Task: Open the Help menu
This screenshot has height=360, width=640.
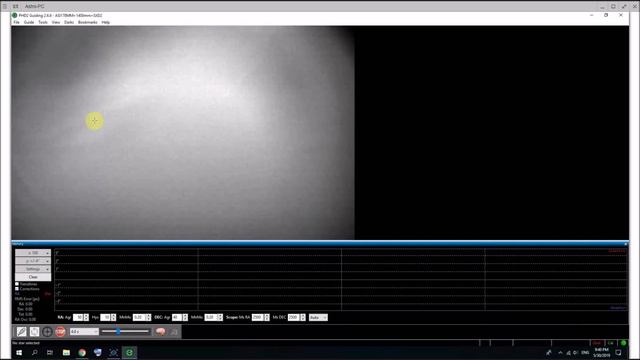Action: [106, 22]
